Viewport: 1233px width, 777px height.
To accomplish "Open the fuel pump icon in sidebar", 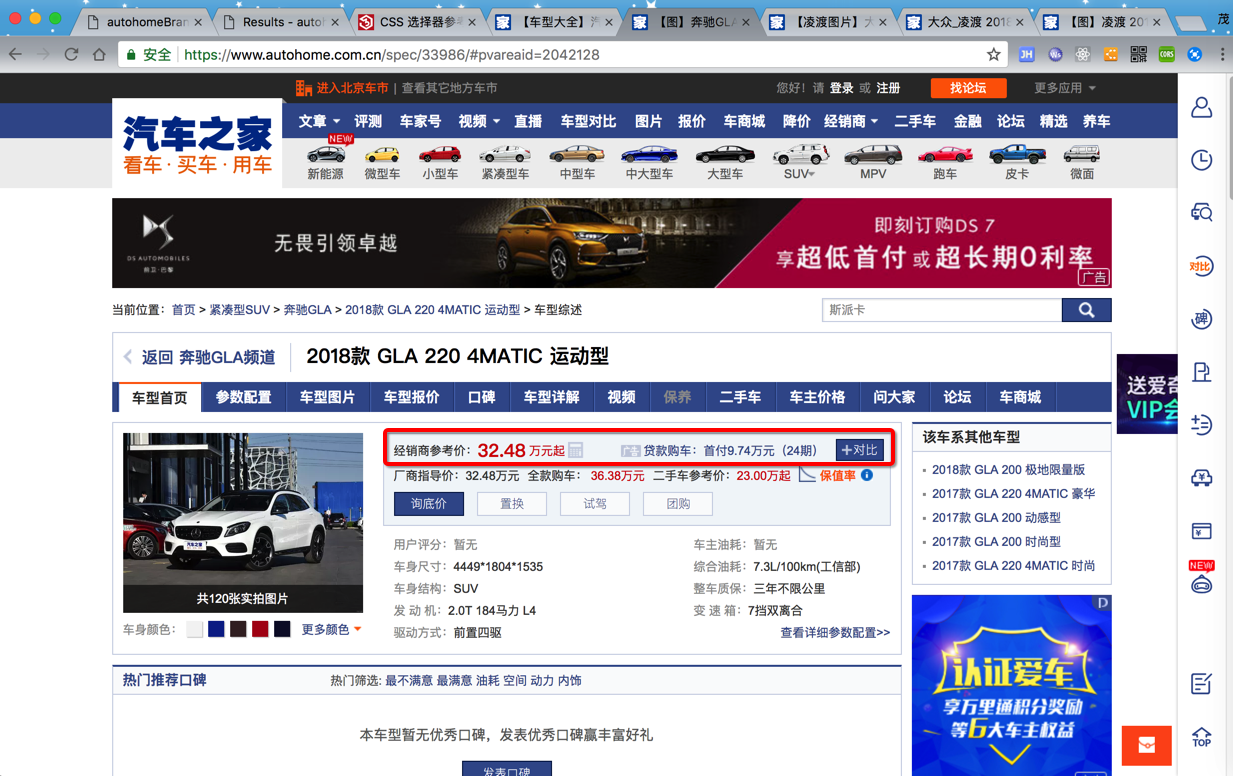I will [1201, 372].
